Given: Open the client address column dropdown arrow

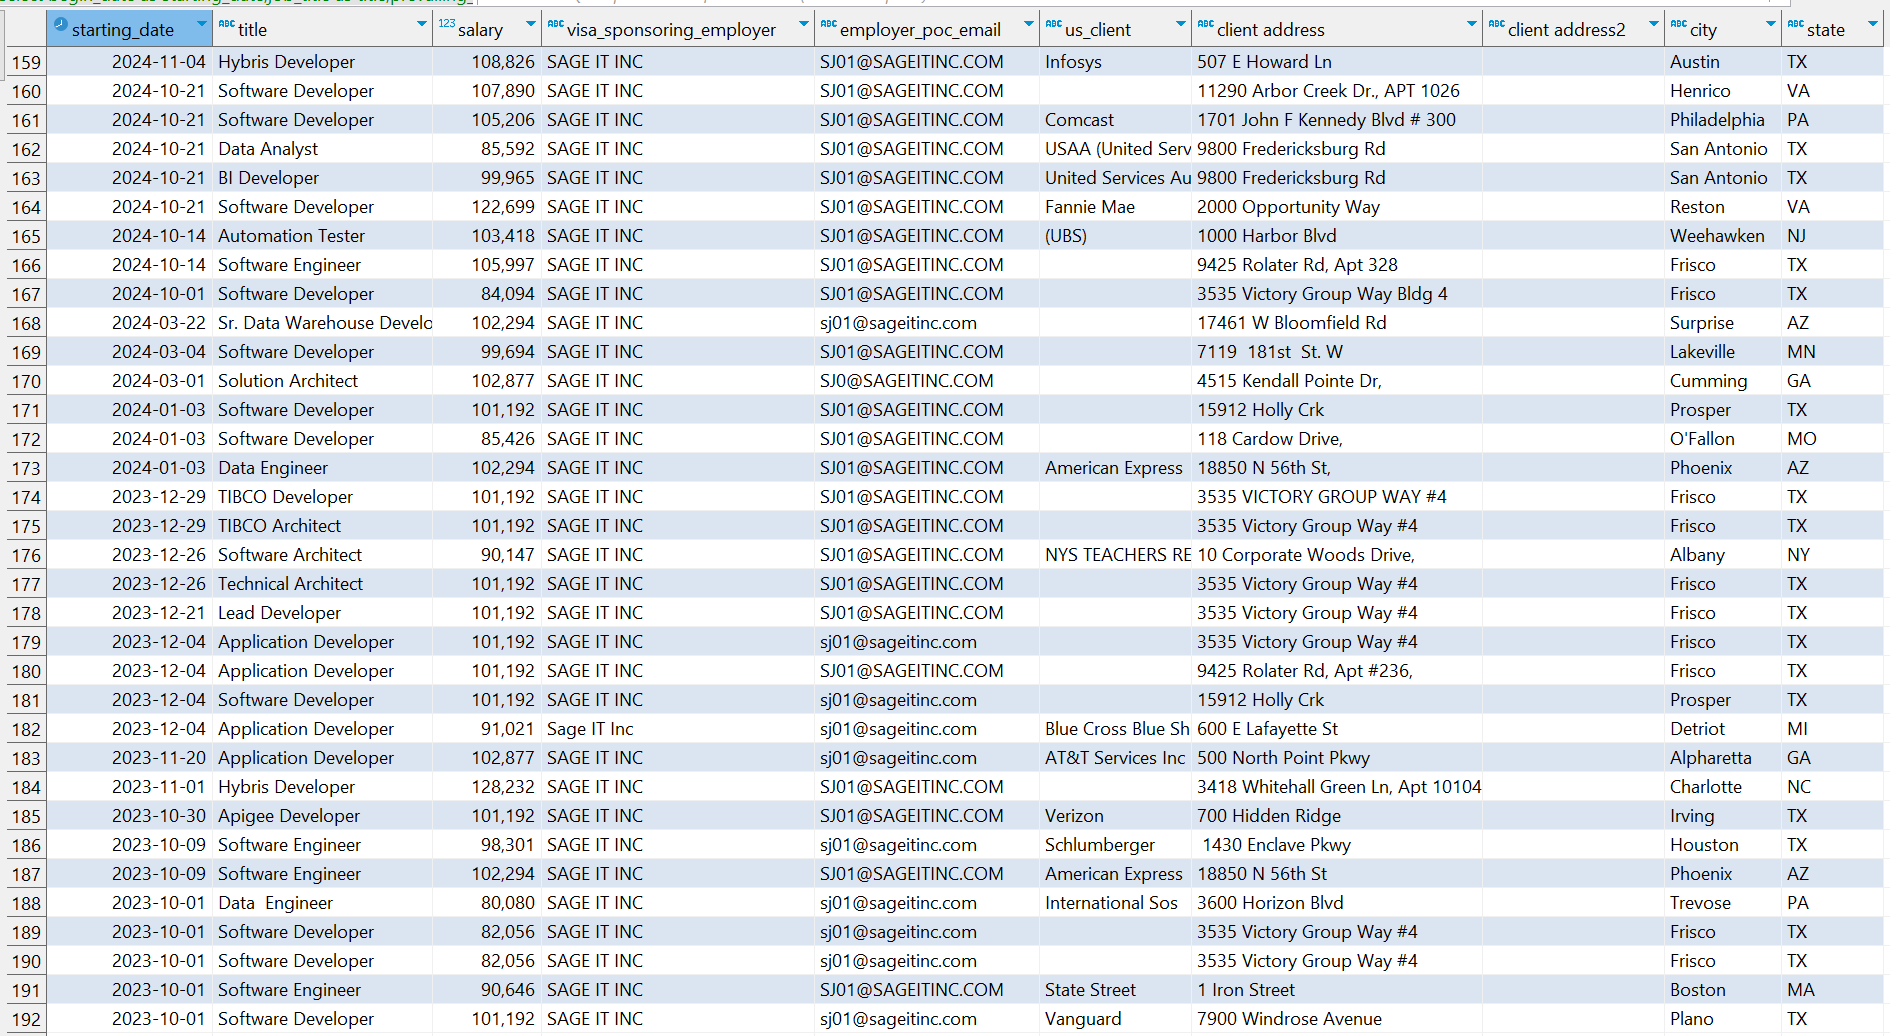Looking at the screenshot, I should click(x=1471, y=24).
